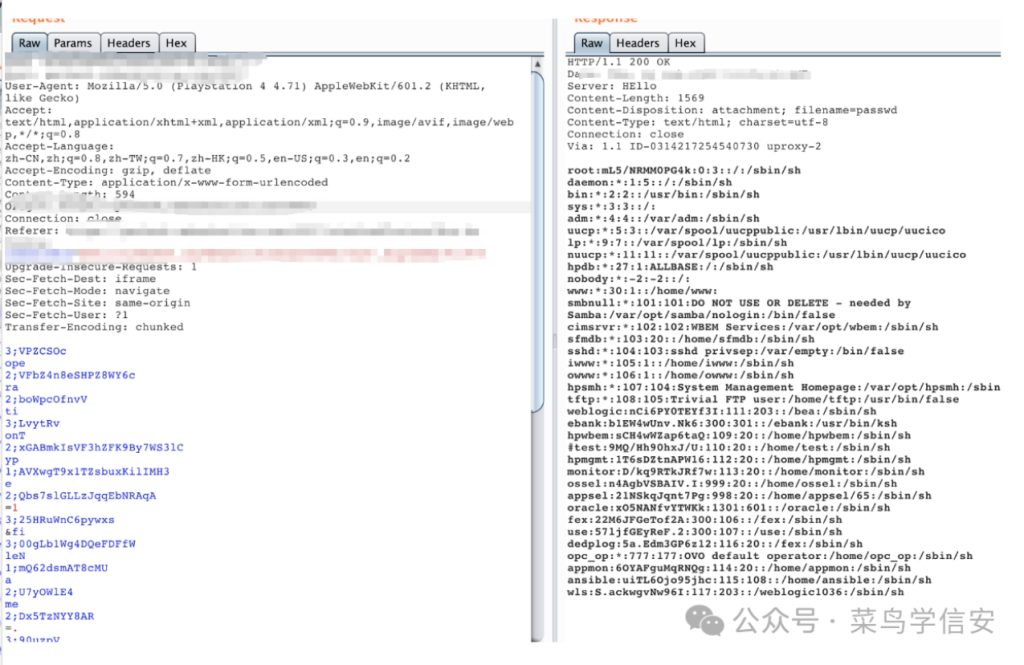The height and width of the screenshot is (665, 1024).
Task: Click the 'nobody:*:-2:-2' passwd line
Action: pos(628,279)
